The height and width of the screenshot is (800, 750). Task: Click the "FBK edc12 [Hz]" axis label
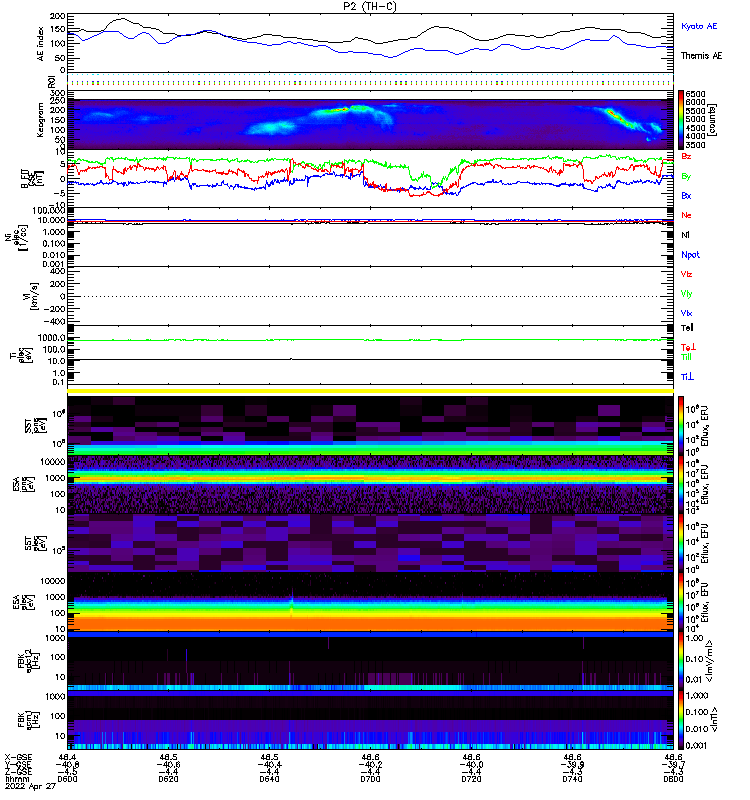pos(27,661)
